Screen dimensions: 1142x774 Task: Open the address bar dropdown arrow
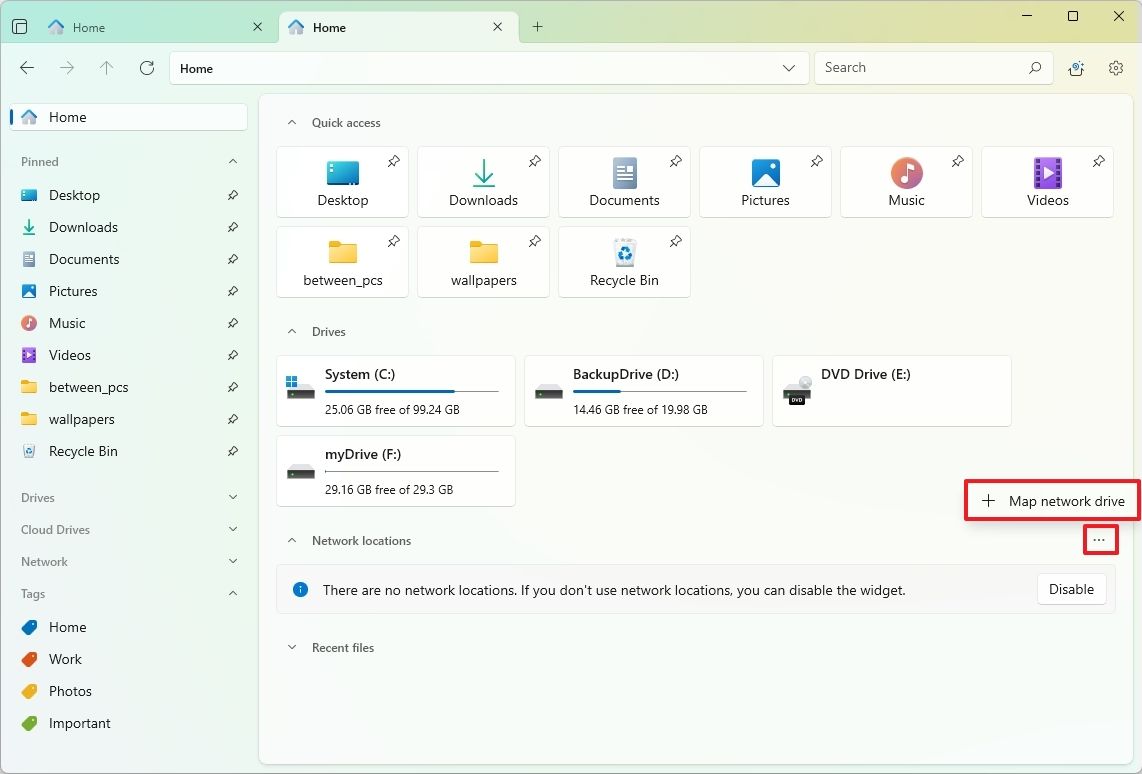click(x=789, y=68)
